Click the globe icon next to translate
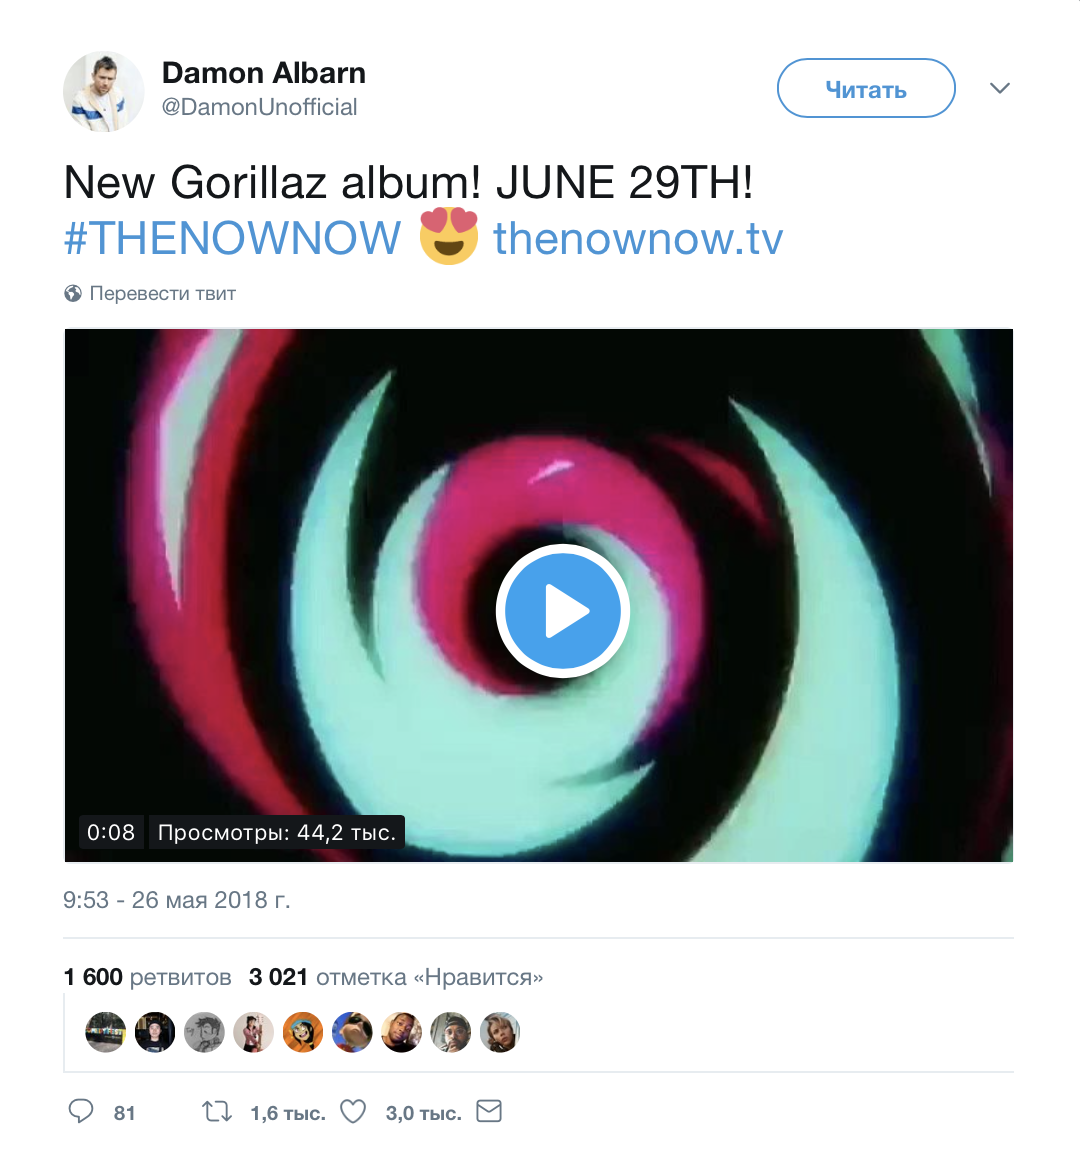This screenshot has width=1080, height=1158. point(72,293)
